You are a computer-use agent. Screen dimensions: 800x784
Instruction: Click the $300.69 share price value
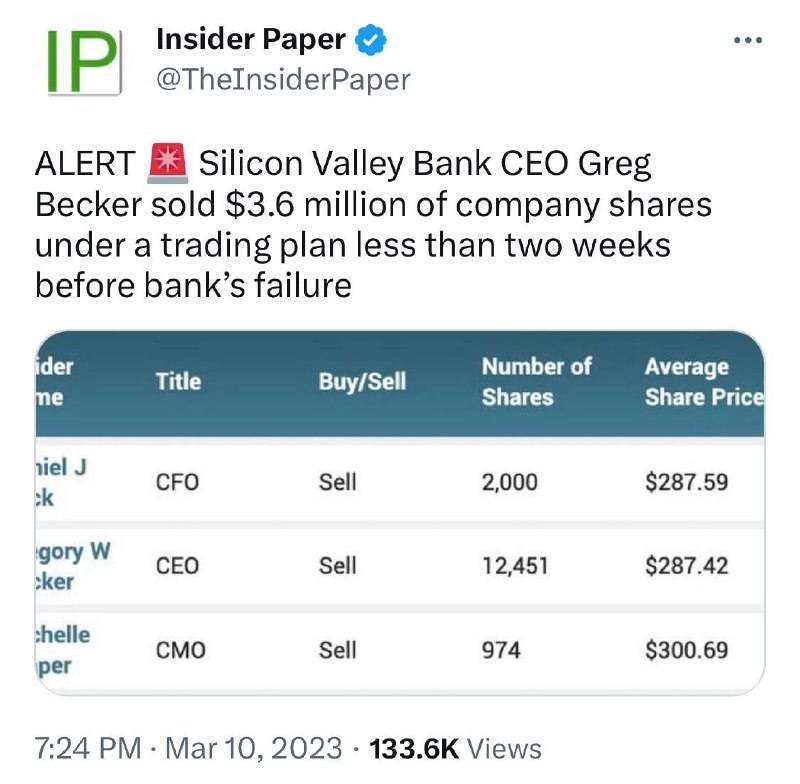(x=685, y=649)
